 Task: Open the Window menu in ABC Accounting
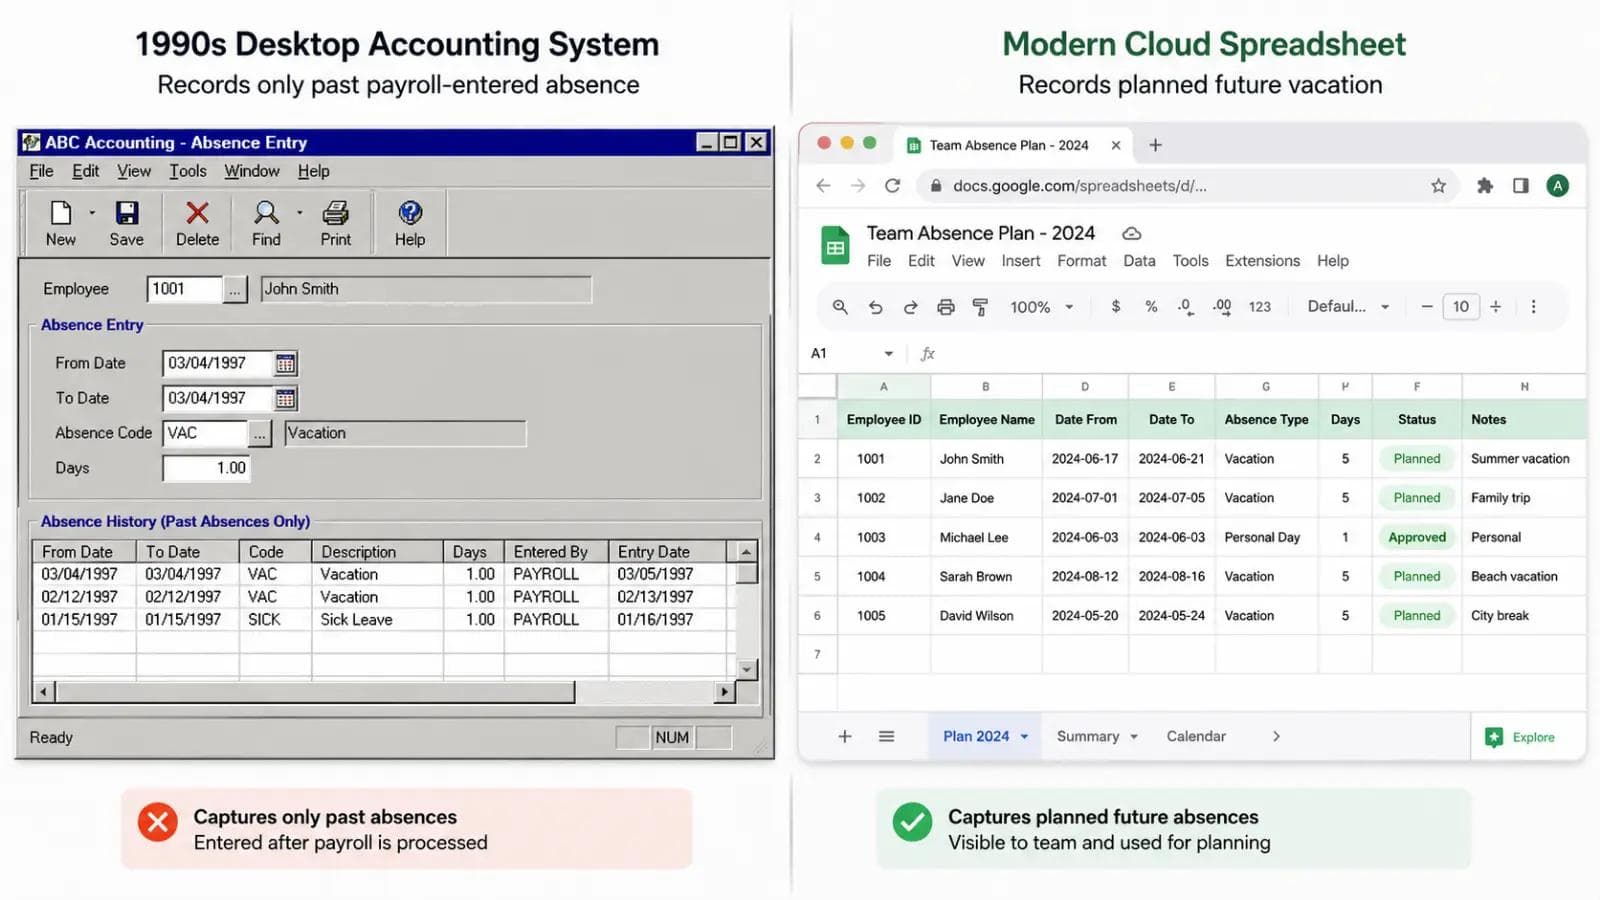click(252, 171)
